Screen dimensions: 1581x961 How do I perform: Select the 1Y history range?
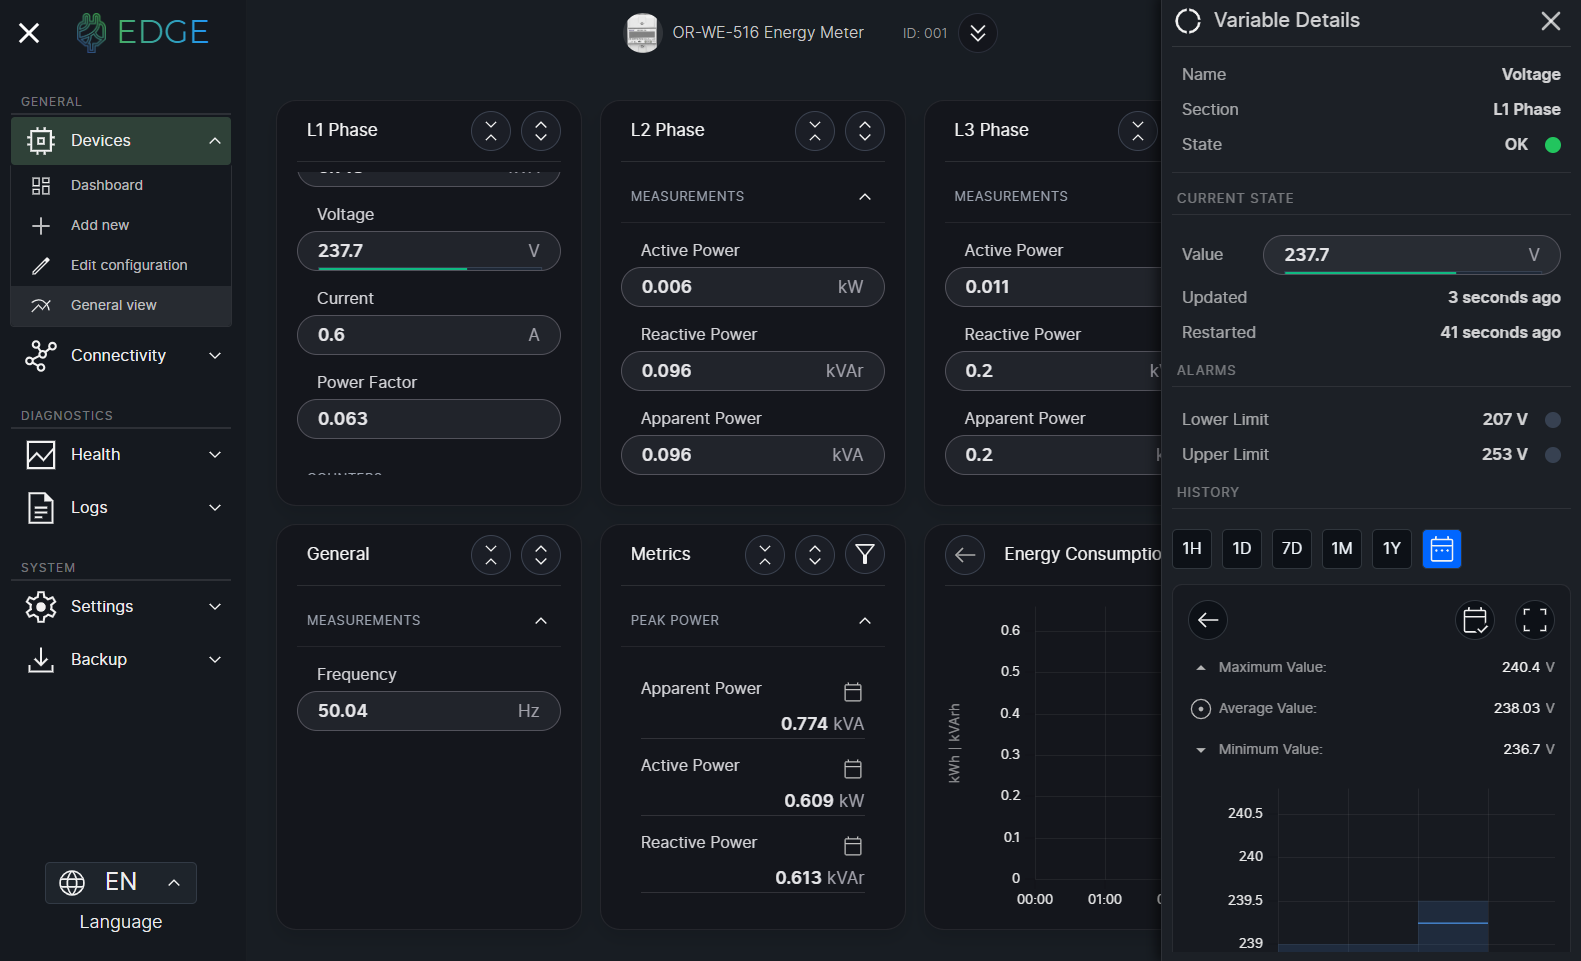(x=1392, y=549)
